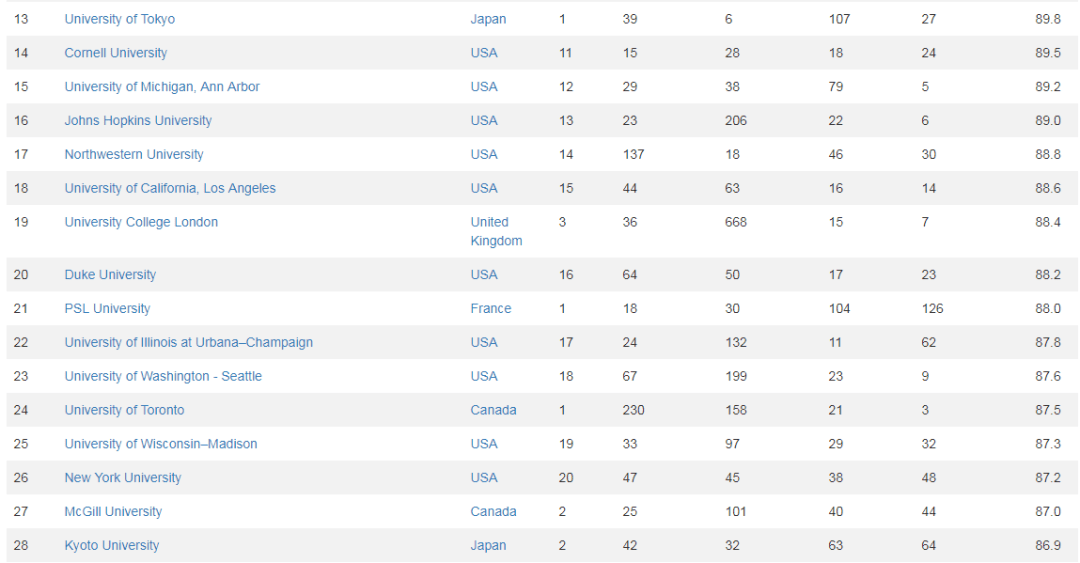1080x563 pixels.
Task: Click Canada link in McGill University row
Action: pyautogui.click(x=493, y=511)
